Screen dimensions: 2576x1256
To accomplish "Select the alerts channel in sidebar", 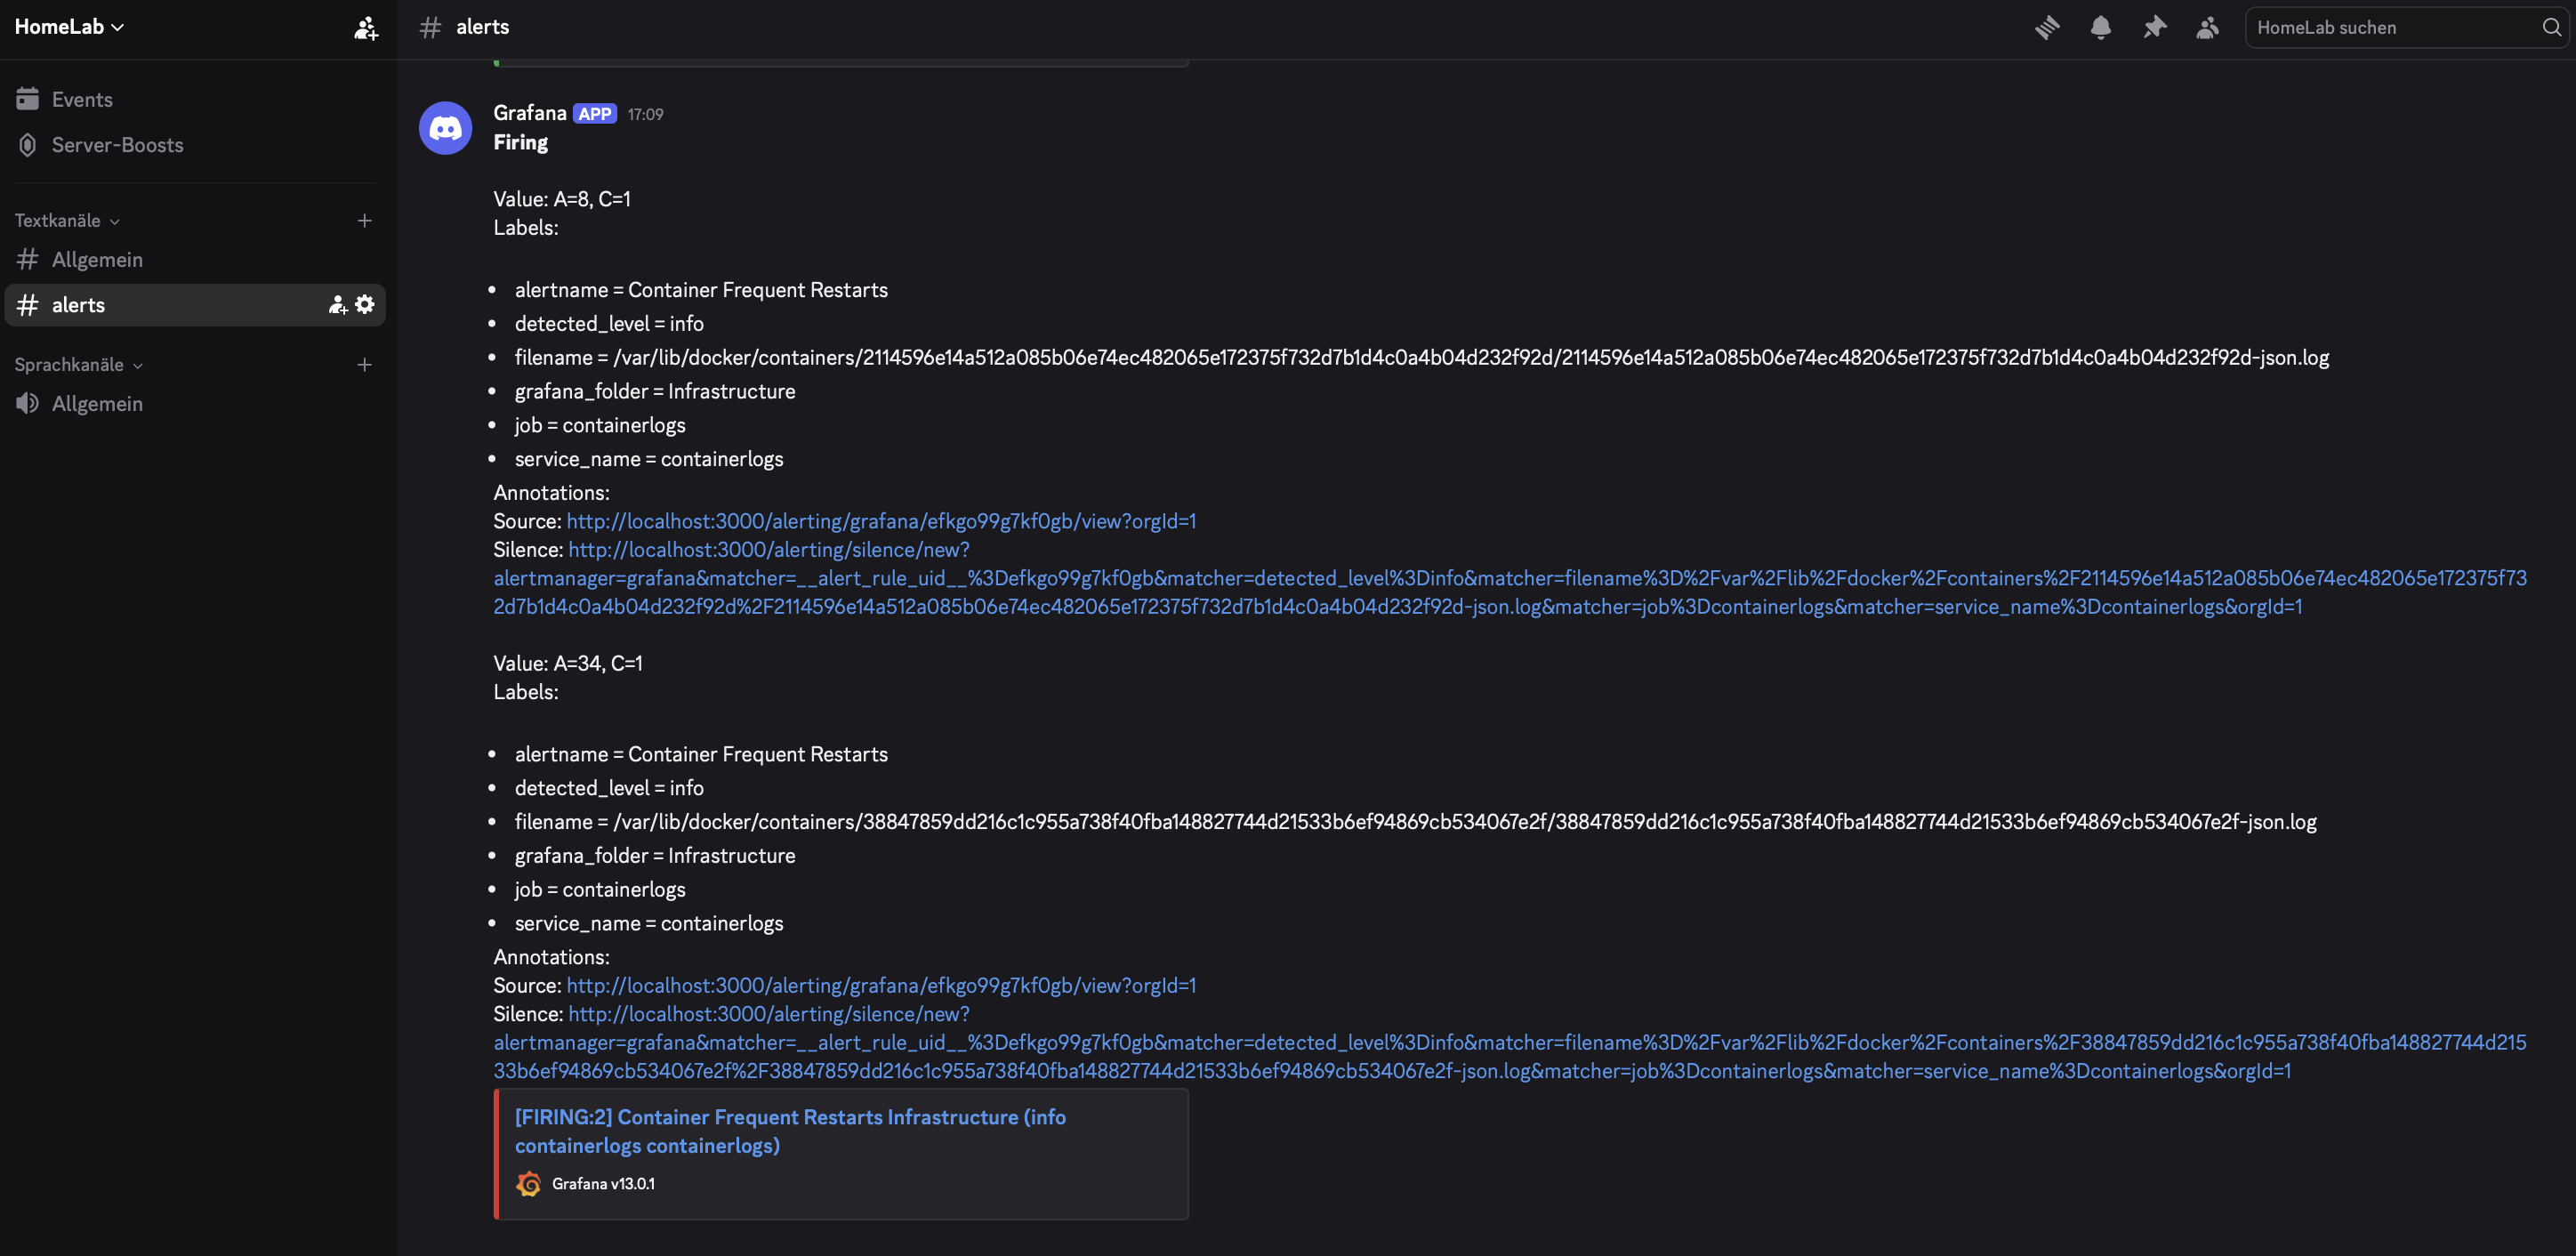I will pos(195,305).
